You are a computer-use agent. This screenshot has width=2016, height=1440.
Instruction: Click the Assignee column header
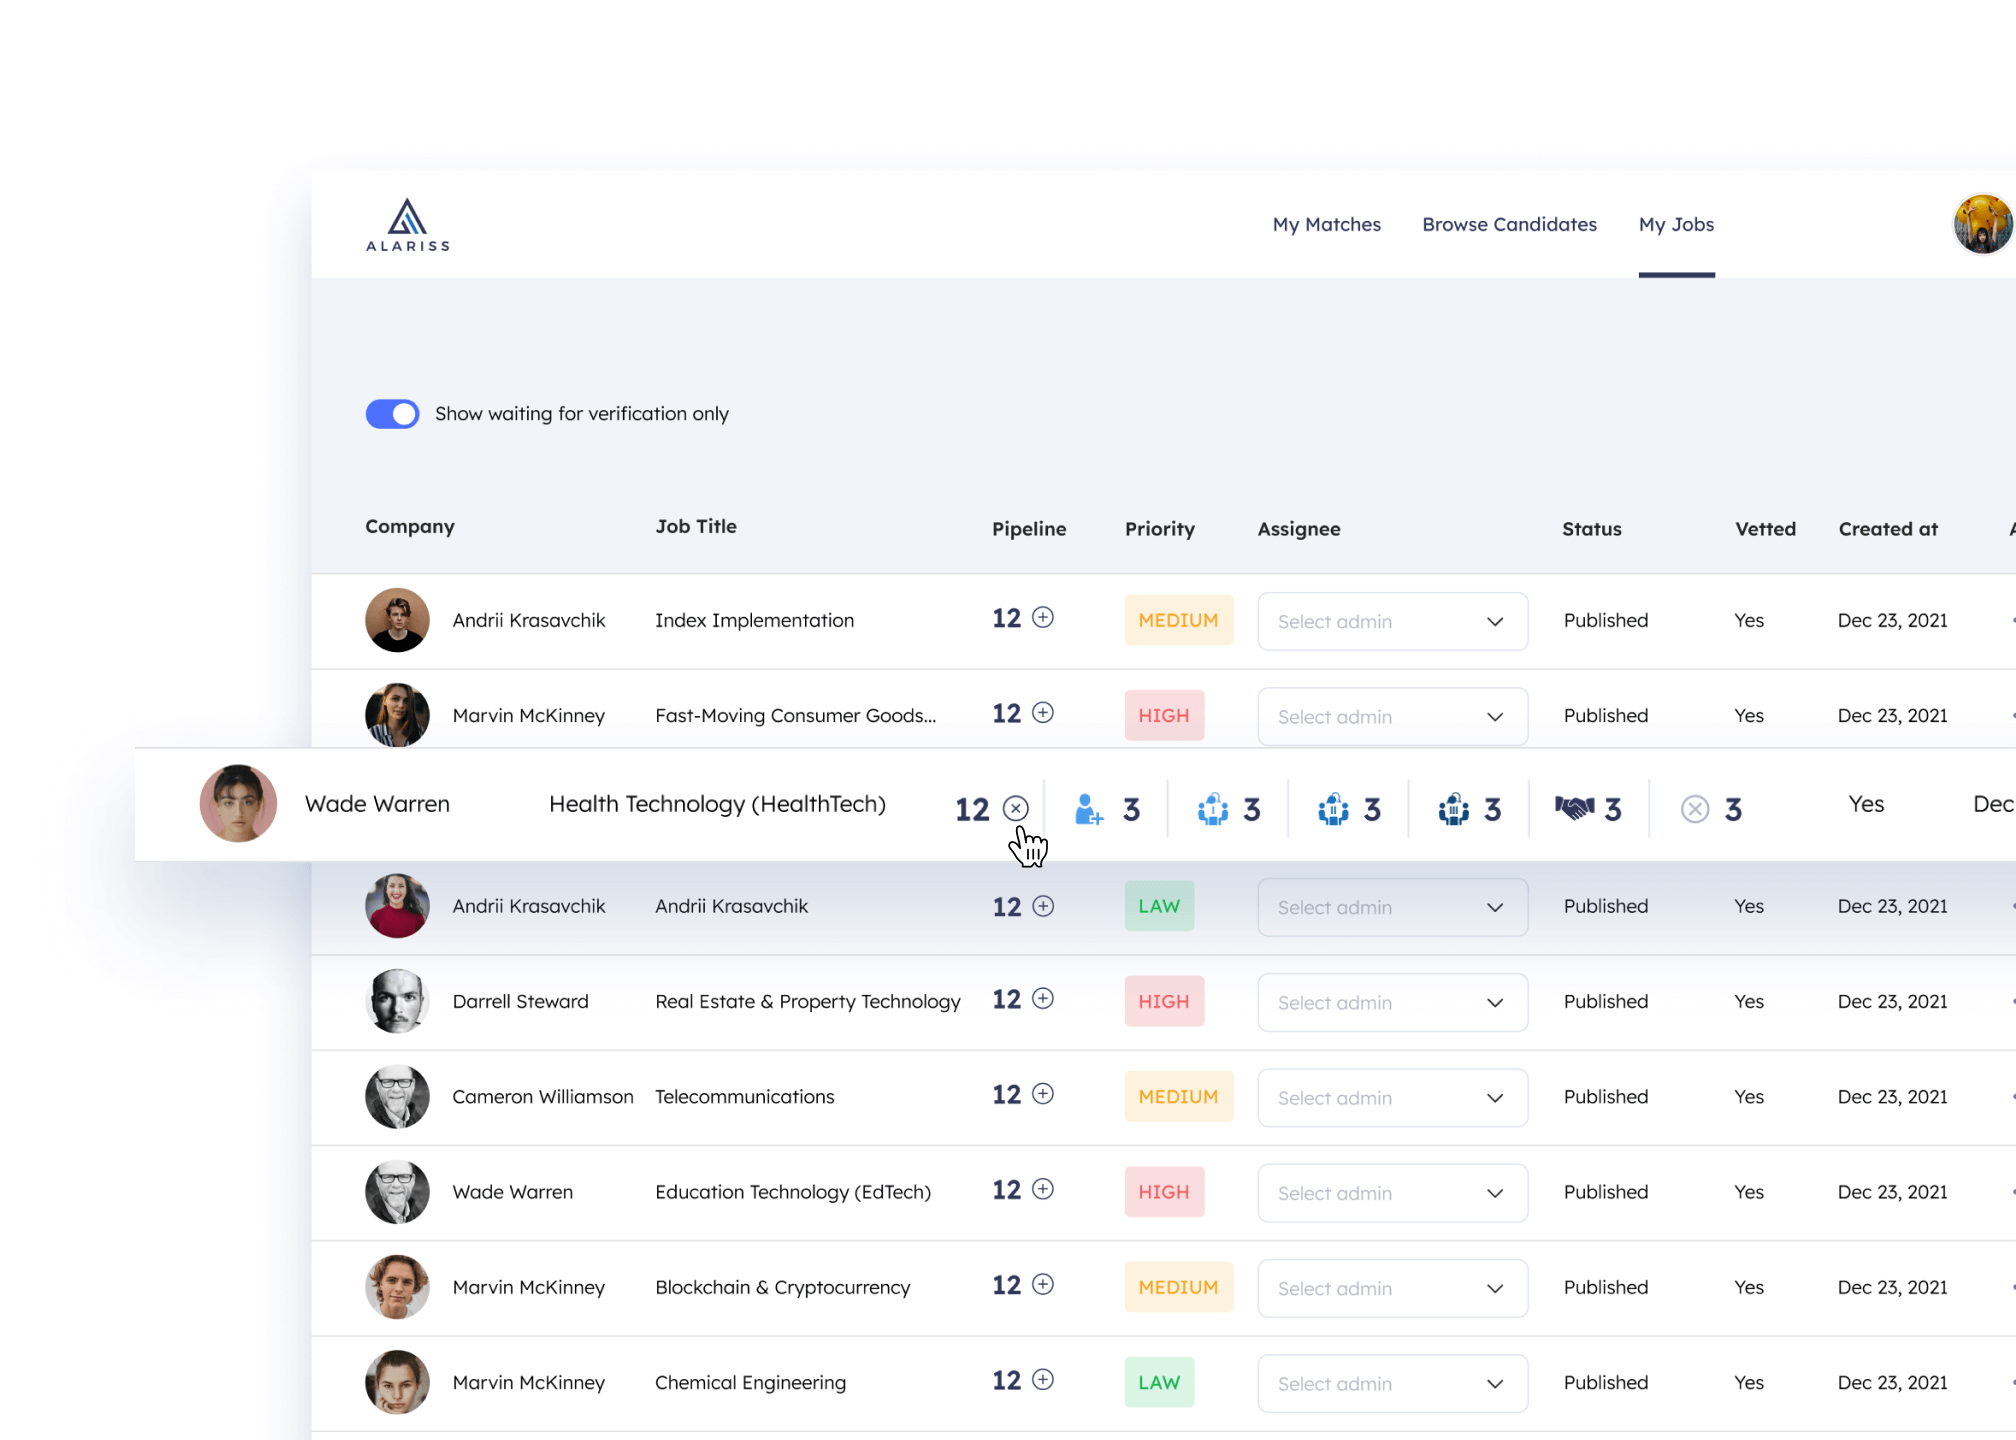1299,529
